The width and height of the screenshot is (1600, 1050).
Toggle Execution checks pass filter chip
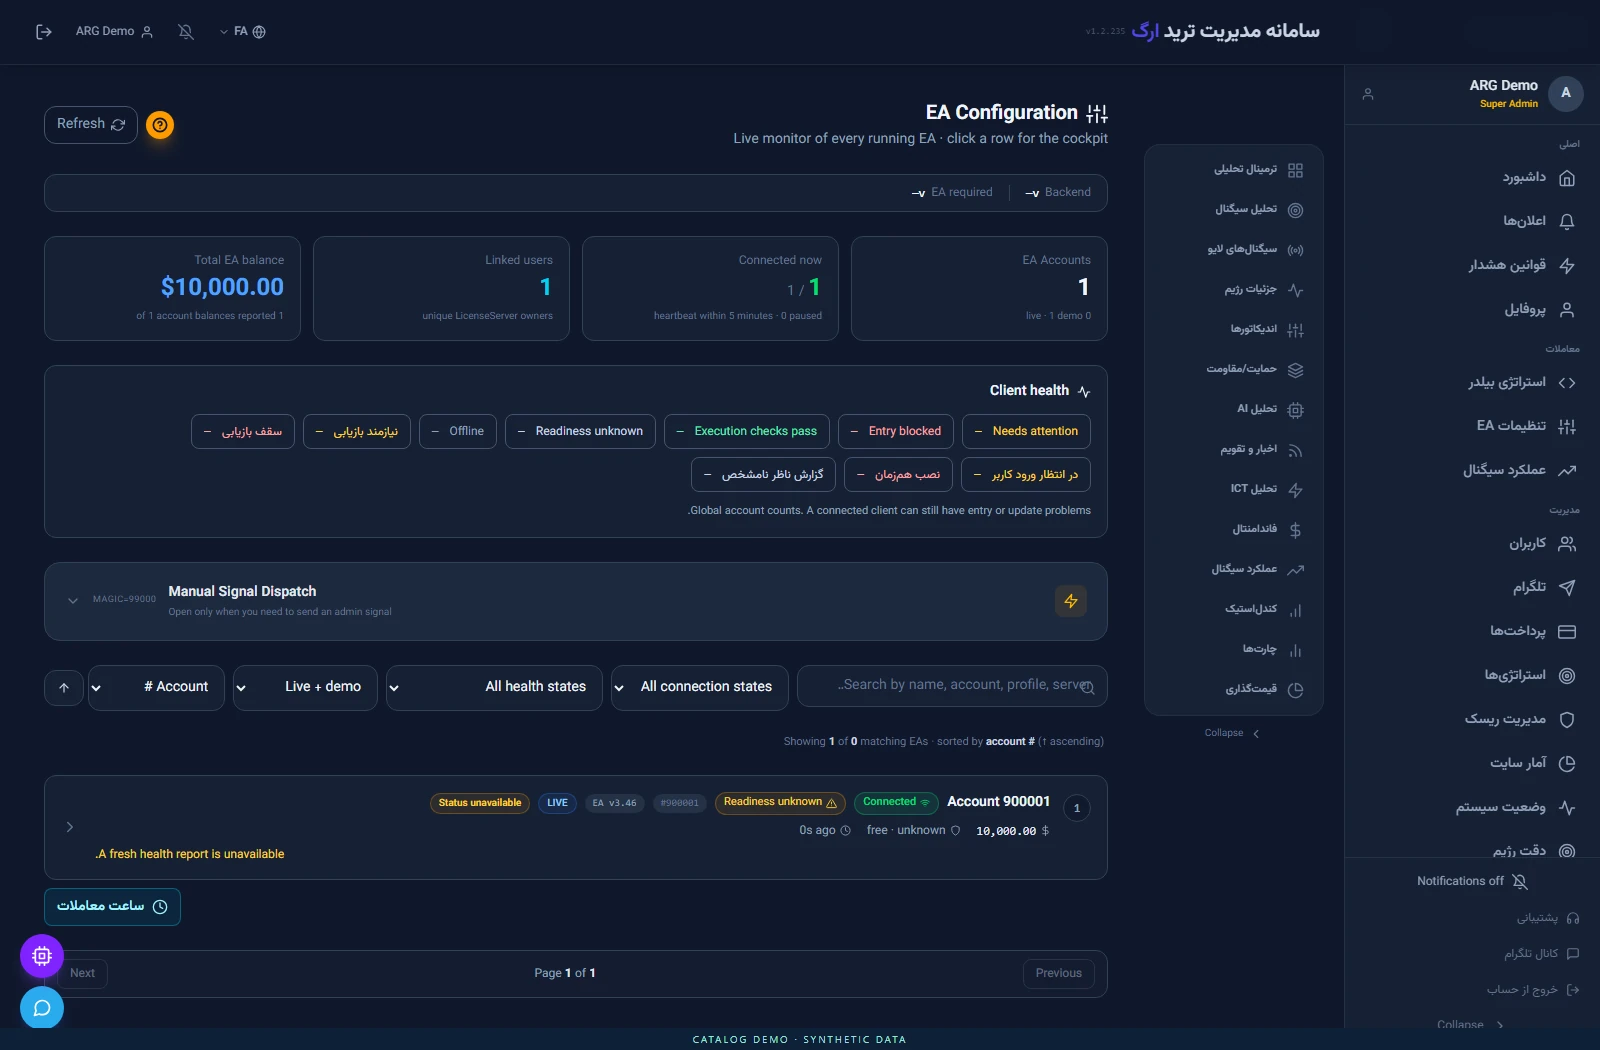pos(747,432)
